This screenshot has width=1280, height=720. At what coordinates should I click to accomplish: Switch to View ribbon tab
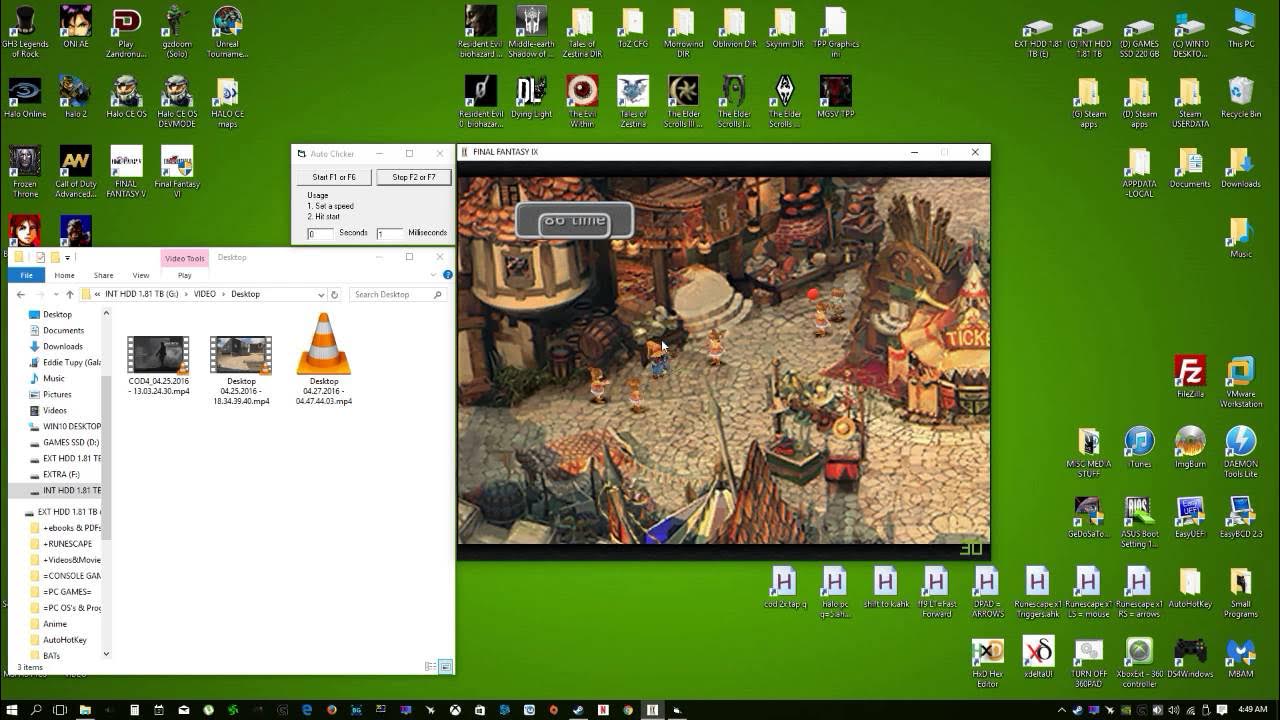point(141,275)
